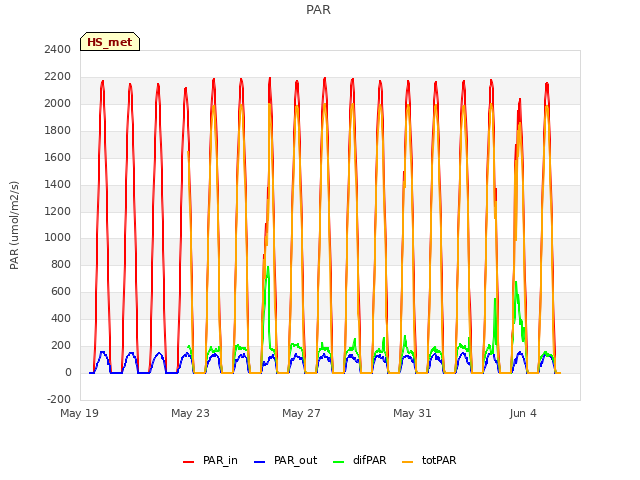Click the 800 y-axis tick label

[x=61, y=264]
